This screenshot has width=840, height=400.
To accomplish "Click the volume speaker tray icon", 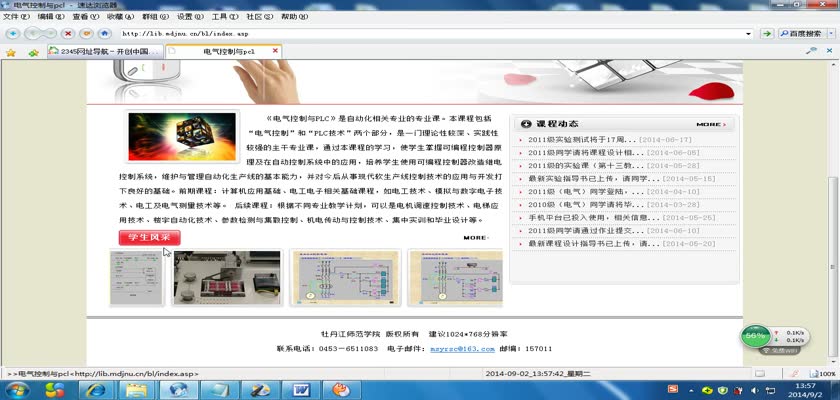I will (x=754, y=390).
